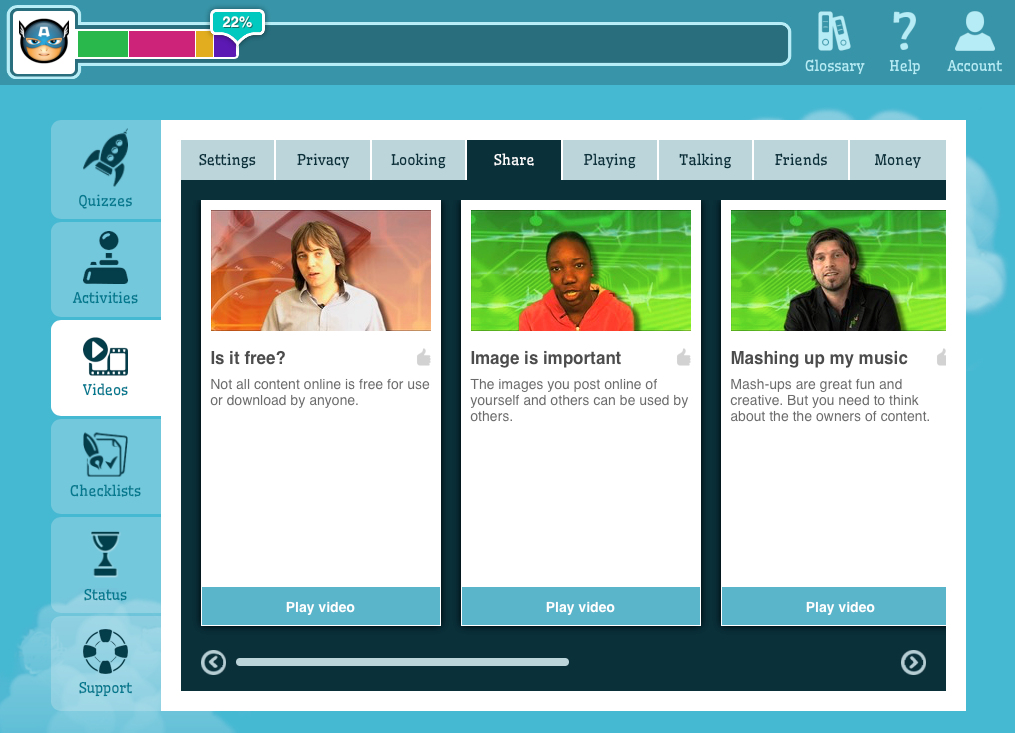The image size is (1015, 733).
Task: Switch to the Playing tab
Action: coord(610,160)
